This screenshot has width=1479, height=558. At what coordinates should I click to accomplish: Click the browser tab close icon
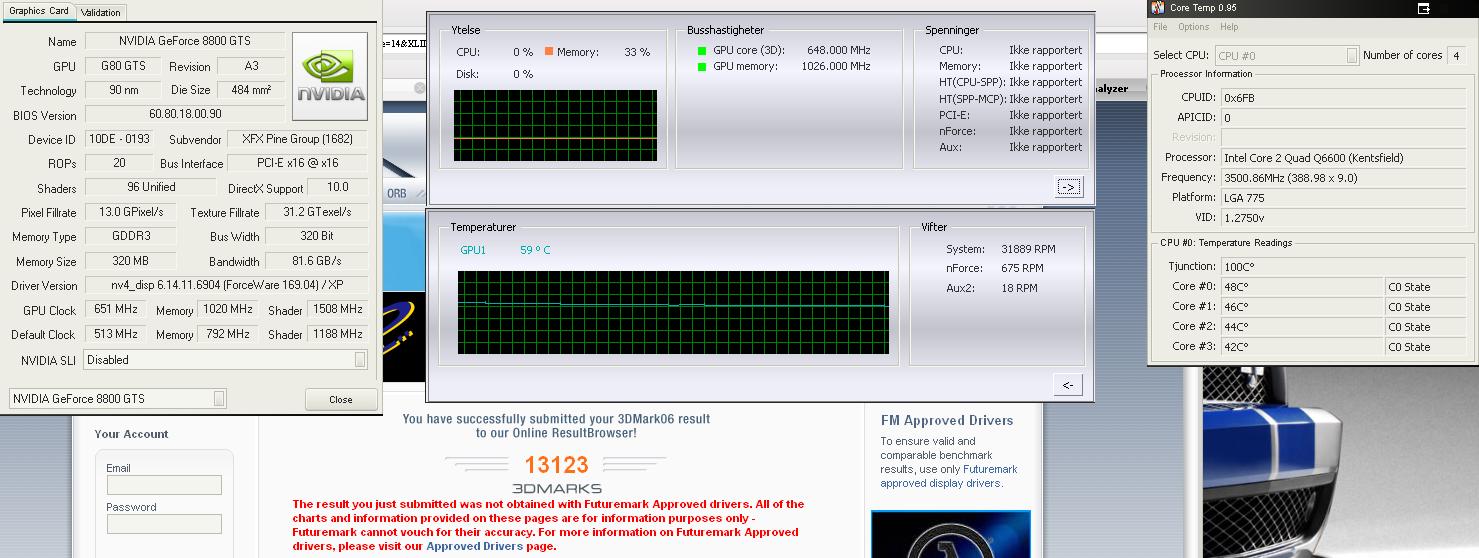(420, 89)
